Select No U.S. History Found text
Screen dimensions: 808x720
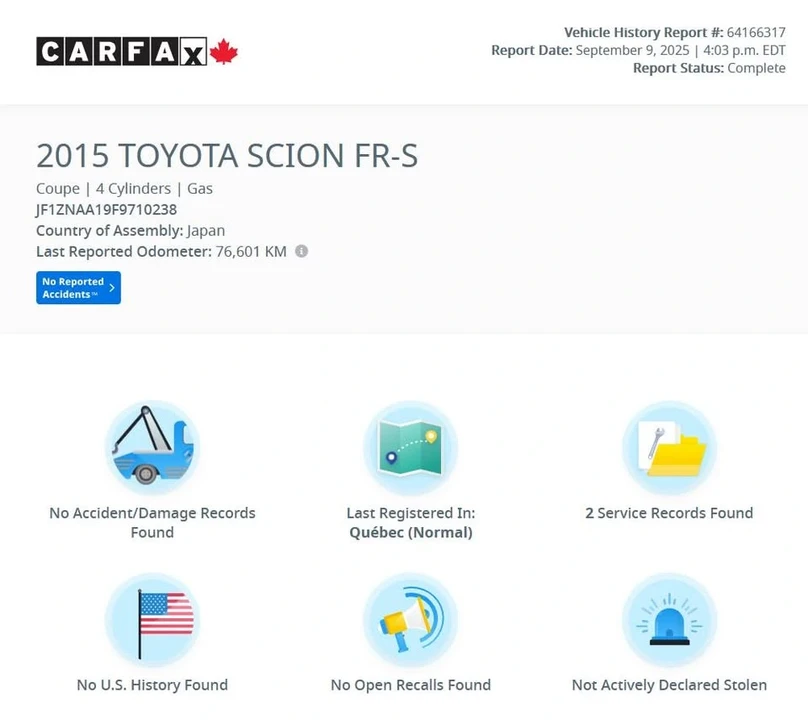152,684
